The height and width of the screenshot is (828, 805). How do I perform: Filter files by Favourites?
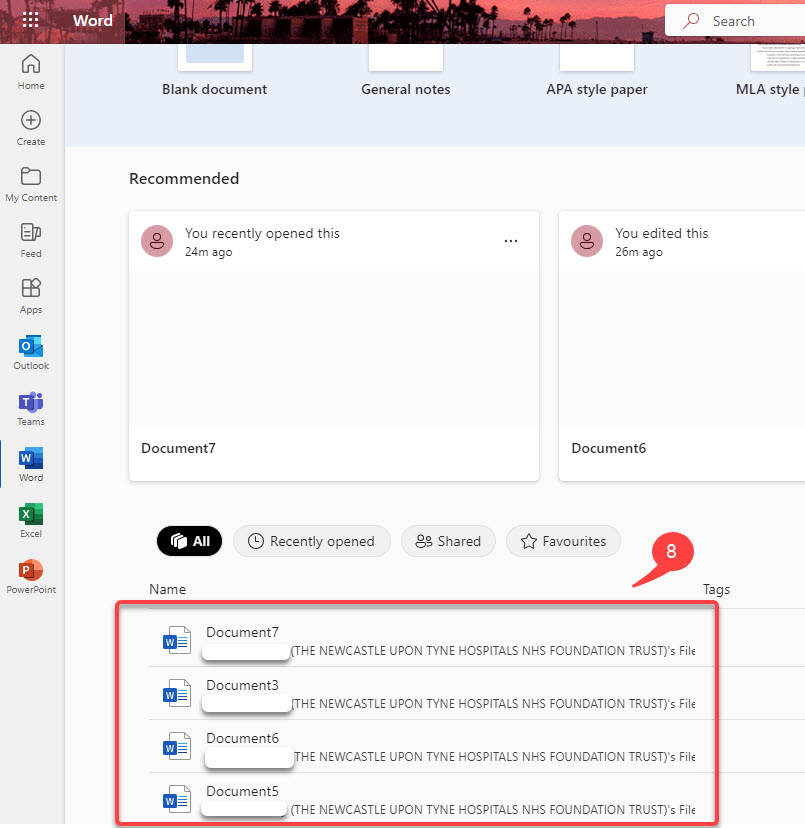coord(563,541)
